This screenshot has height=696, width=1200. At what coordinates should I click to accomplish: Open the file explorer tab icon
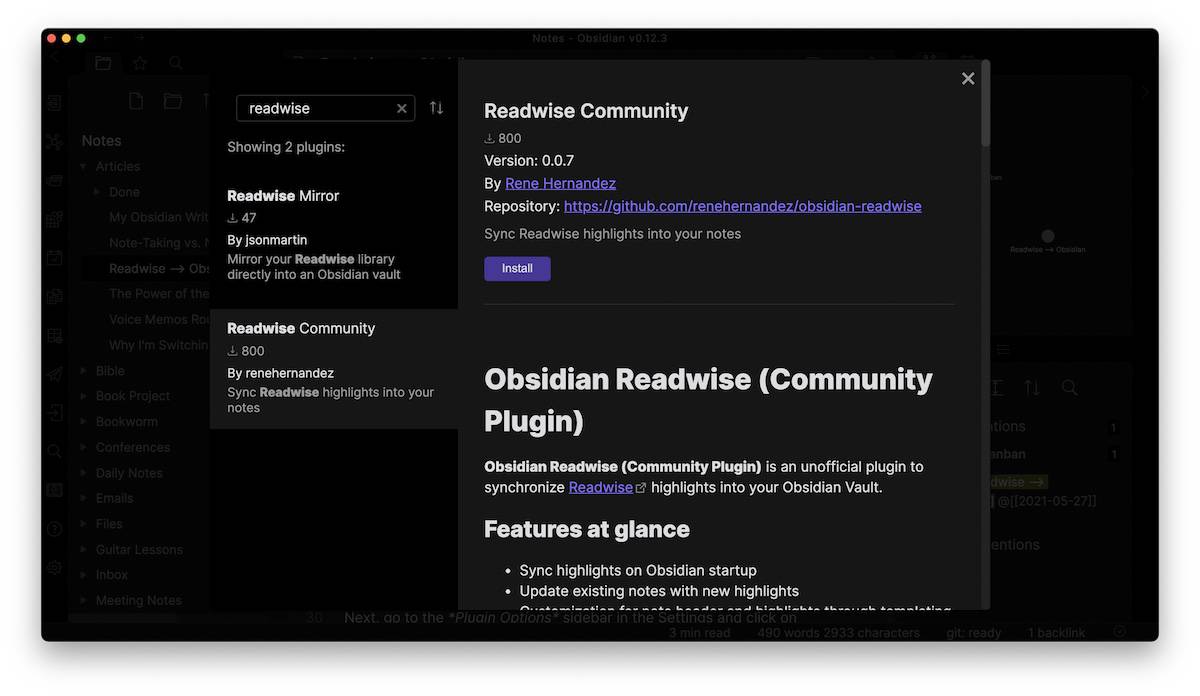tap(102, 63)
